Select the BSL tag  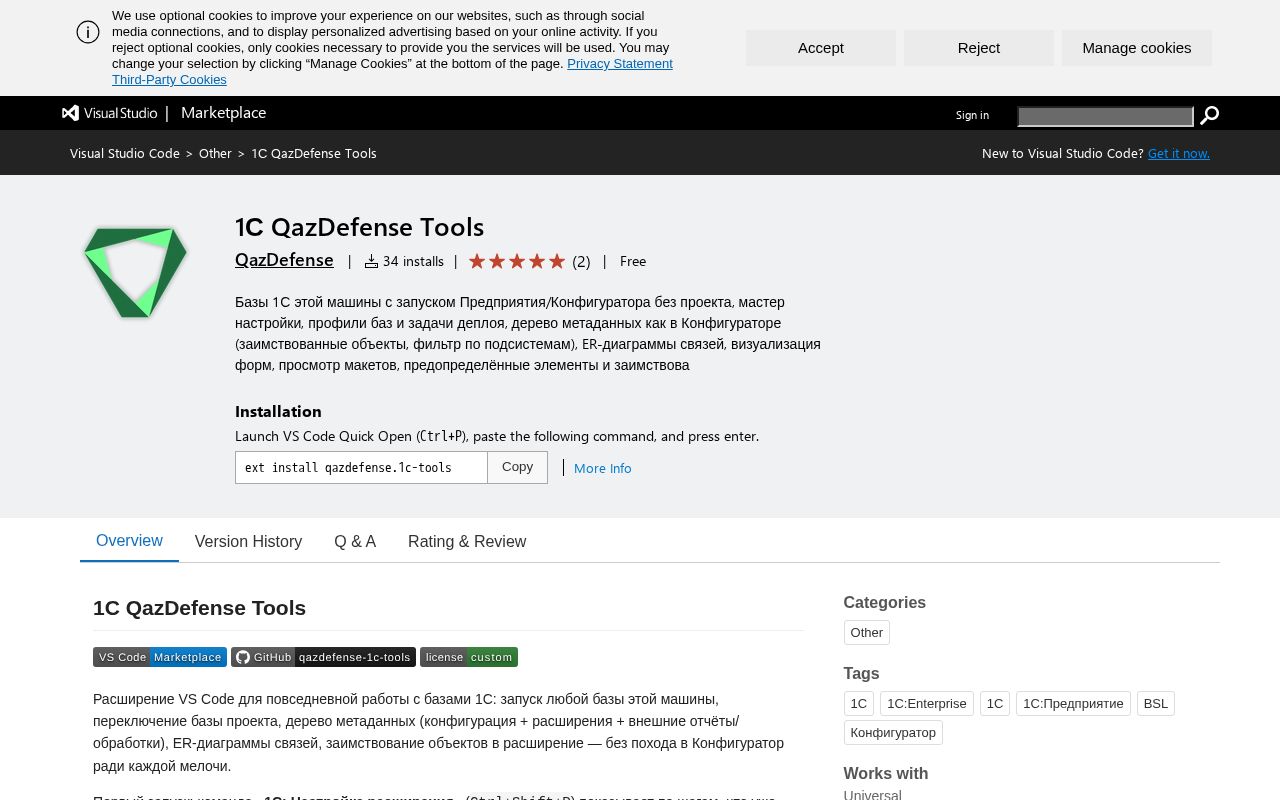1156,703
